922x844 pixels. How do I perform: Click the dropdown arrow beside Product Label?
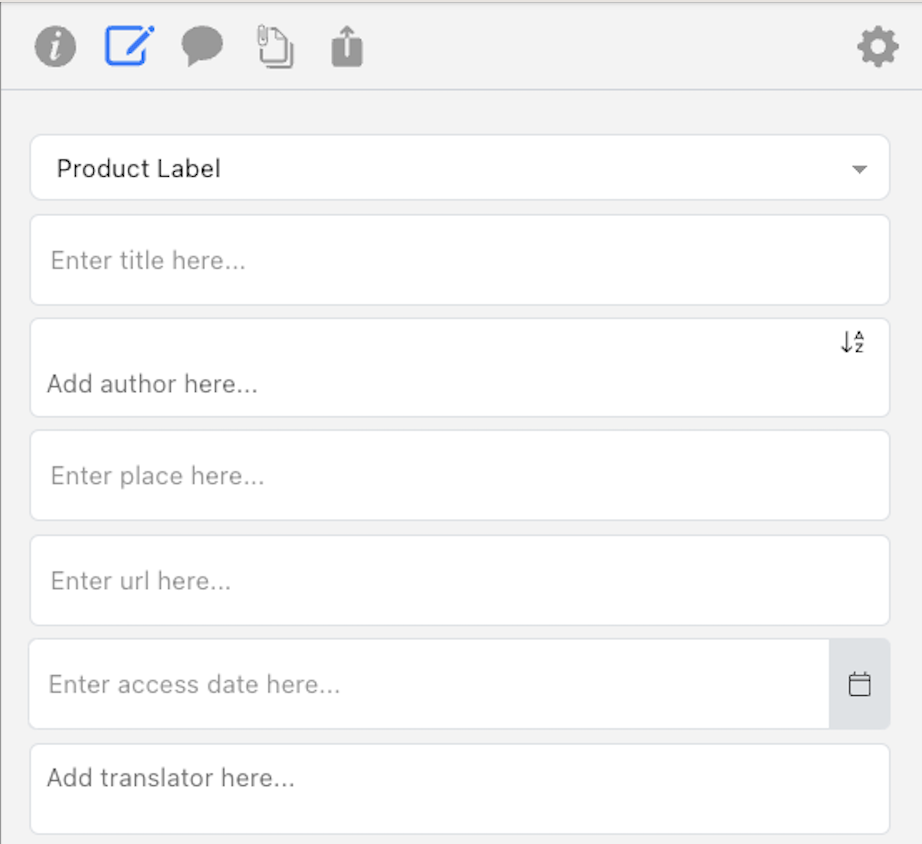tap(859, 169)
